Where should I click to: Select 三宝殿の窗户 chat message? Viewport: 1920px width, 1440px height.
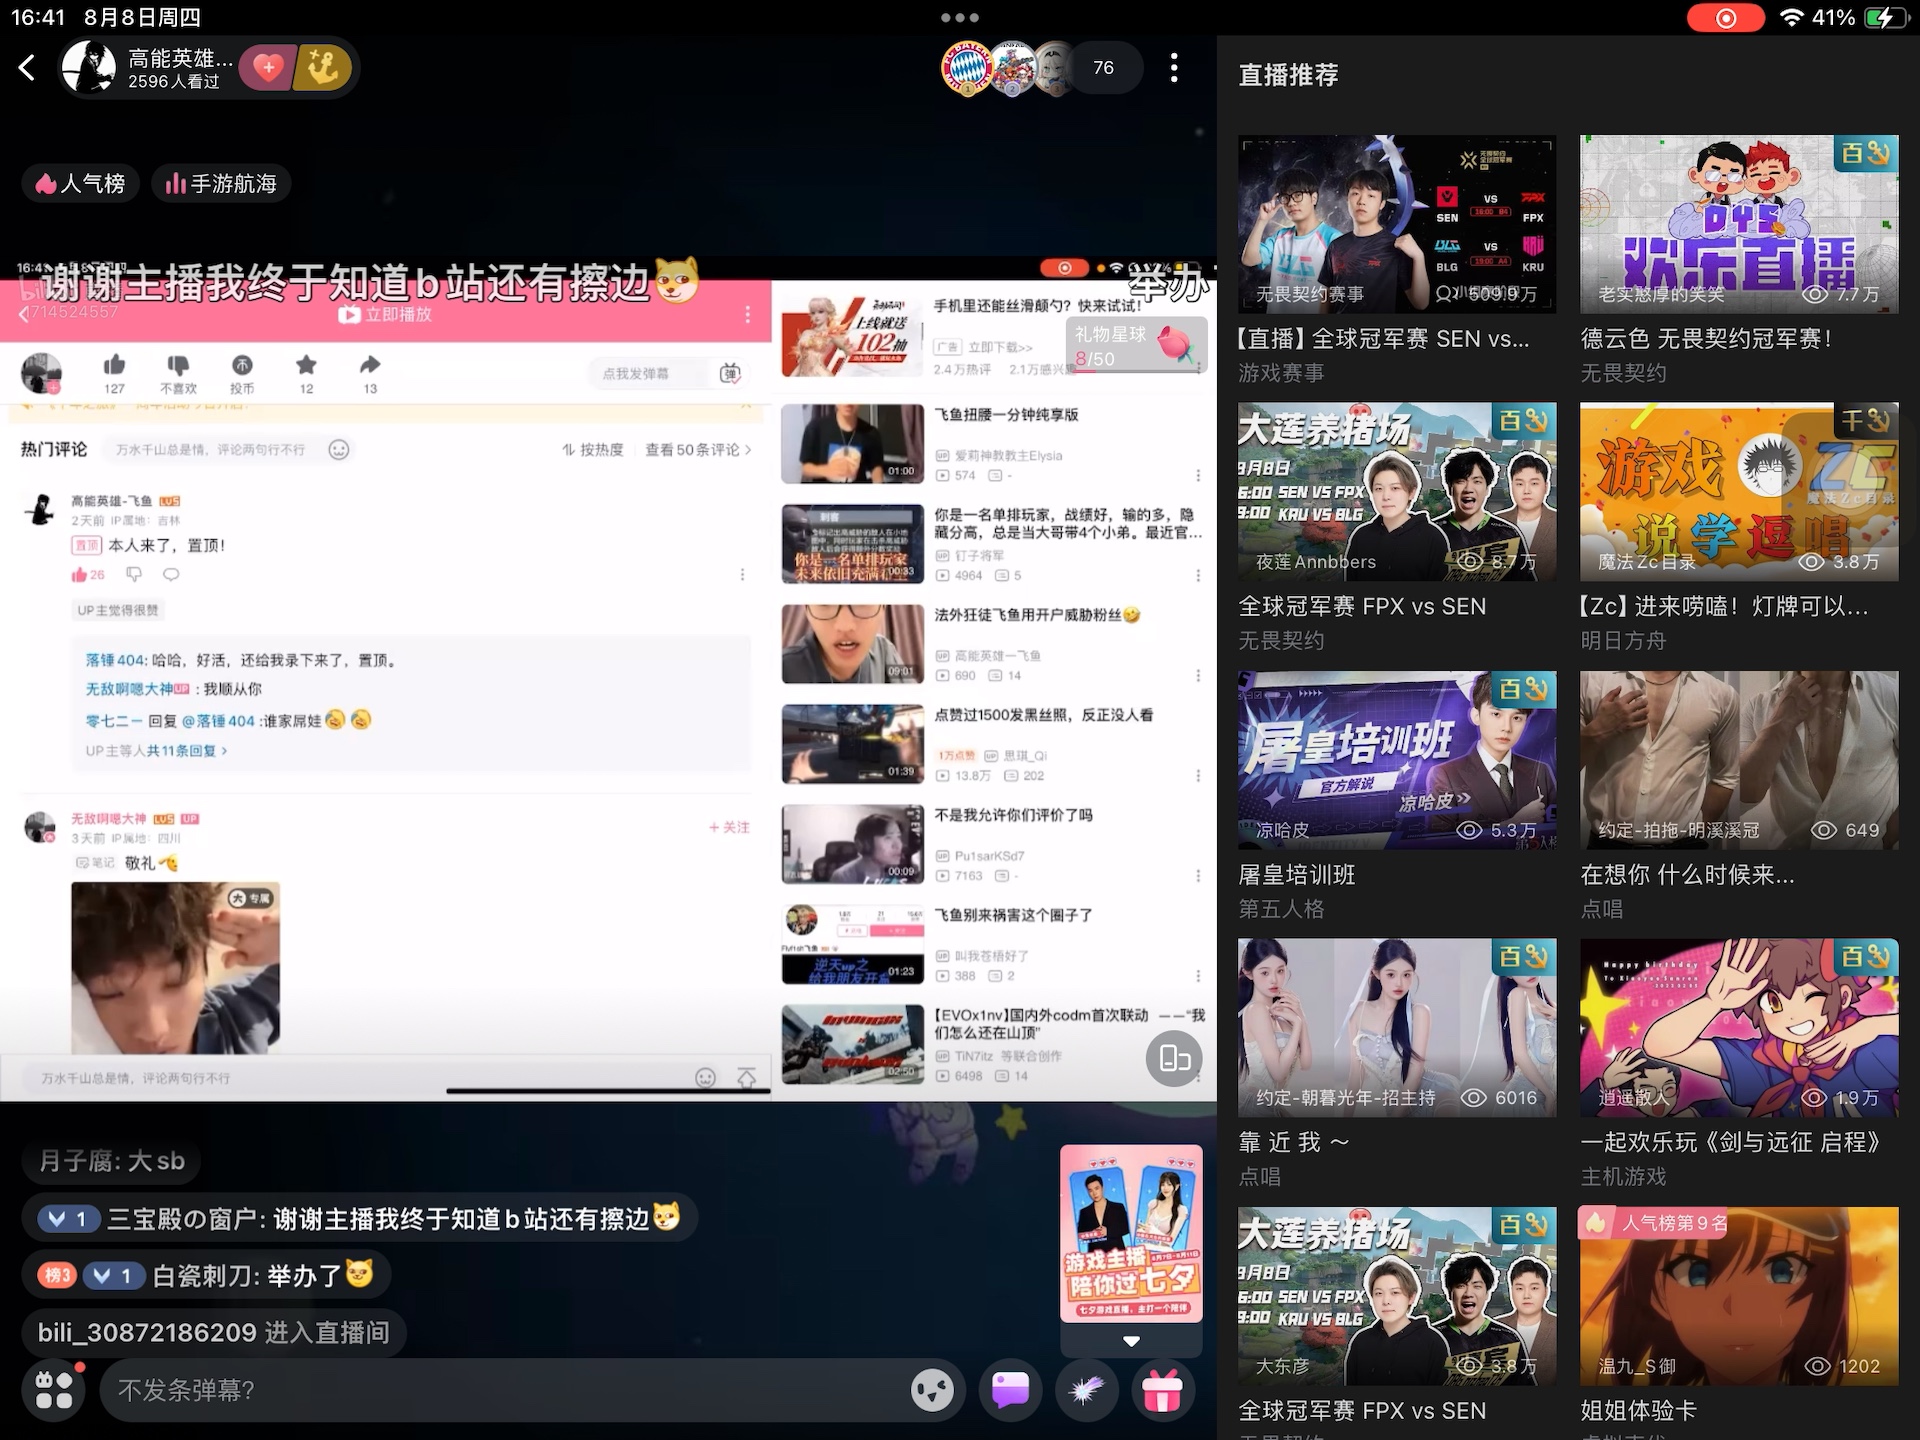(359, 1218)
